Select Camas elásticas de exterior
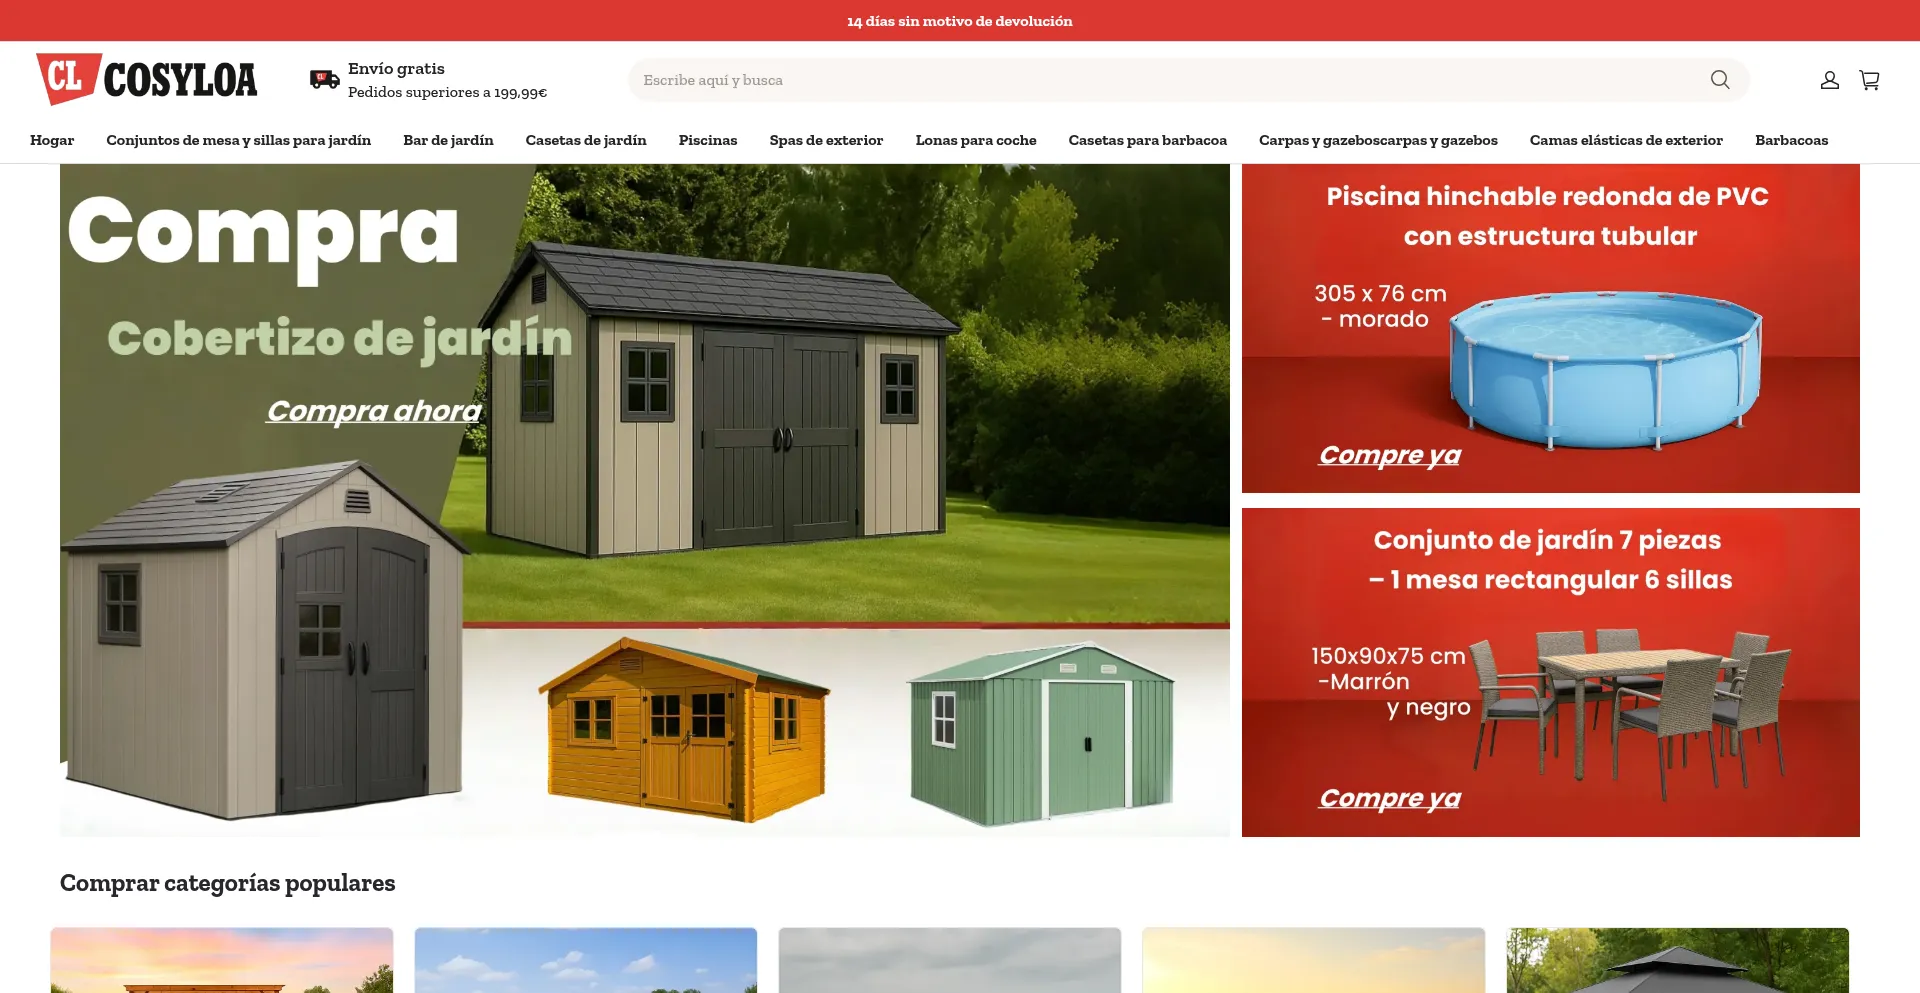This screenshot has width=1920, height=993. (x=1626, y=140)
